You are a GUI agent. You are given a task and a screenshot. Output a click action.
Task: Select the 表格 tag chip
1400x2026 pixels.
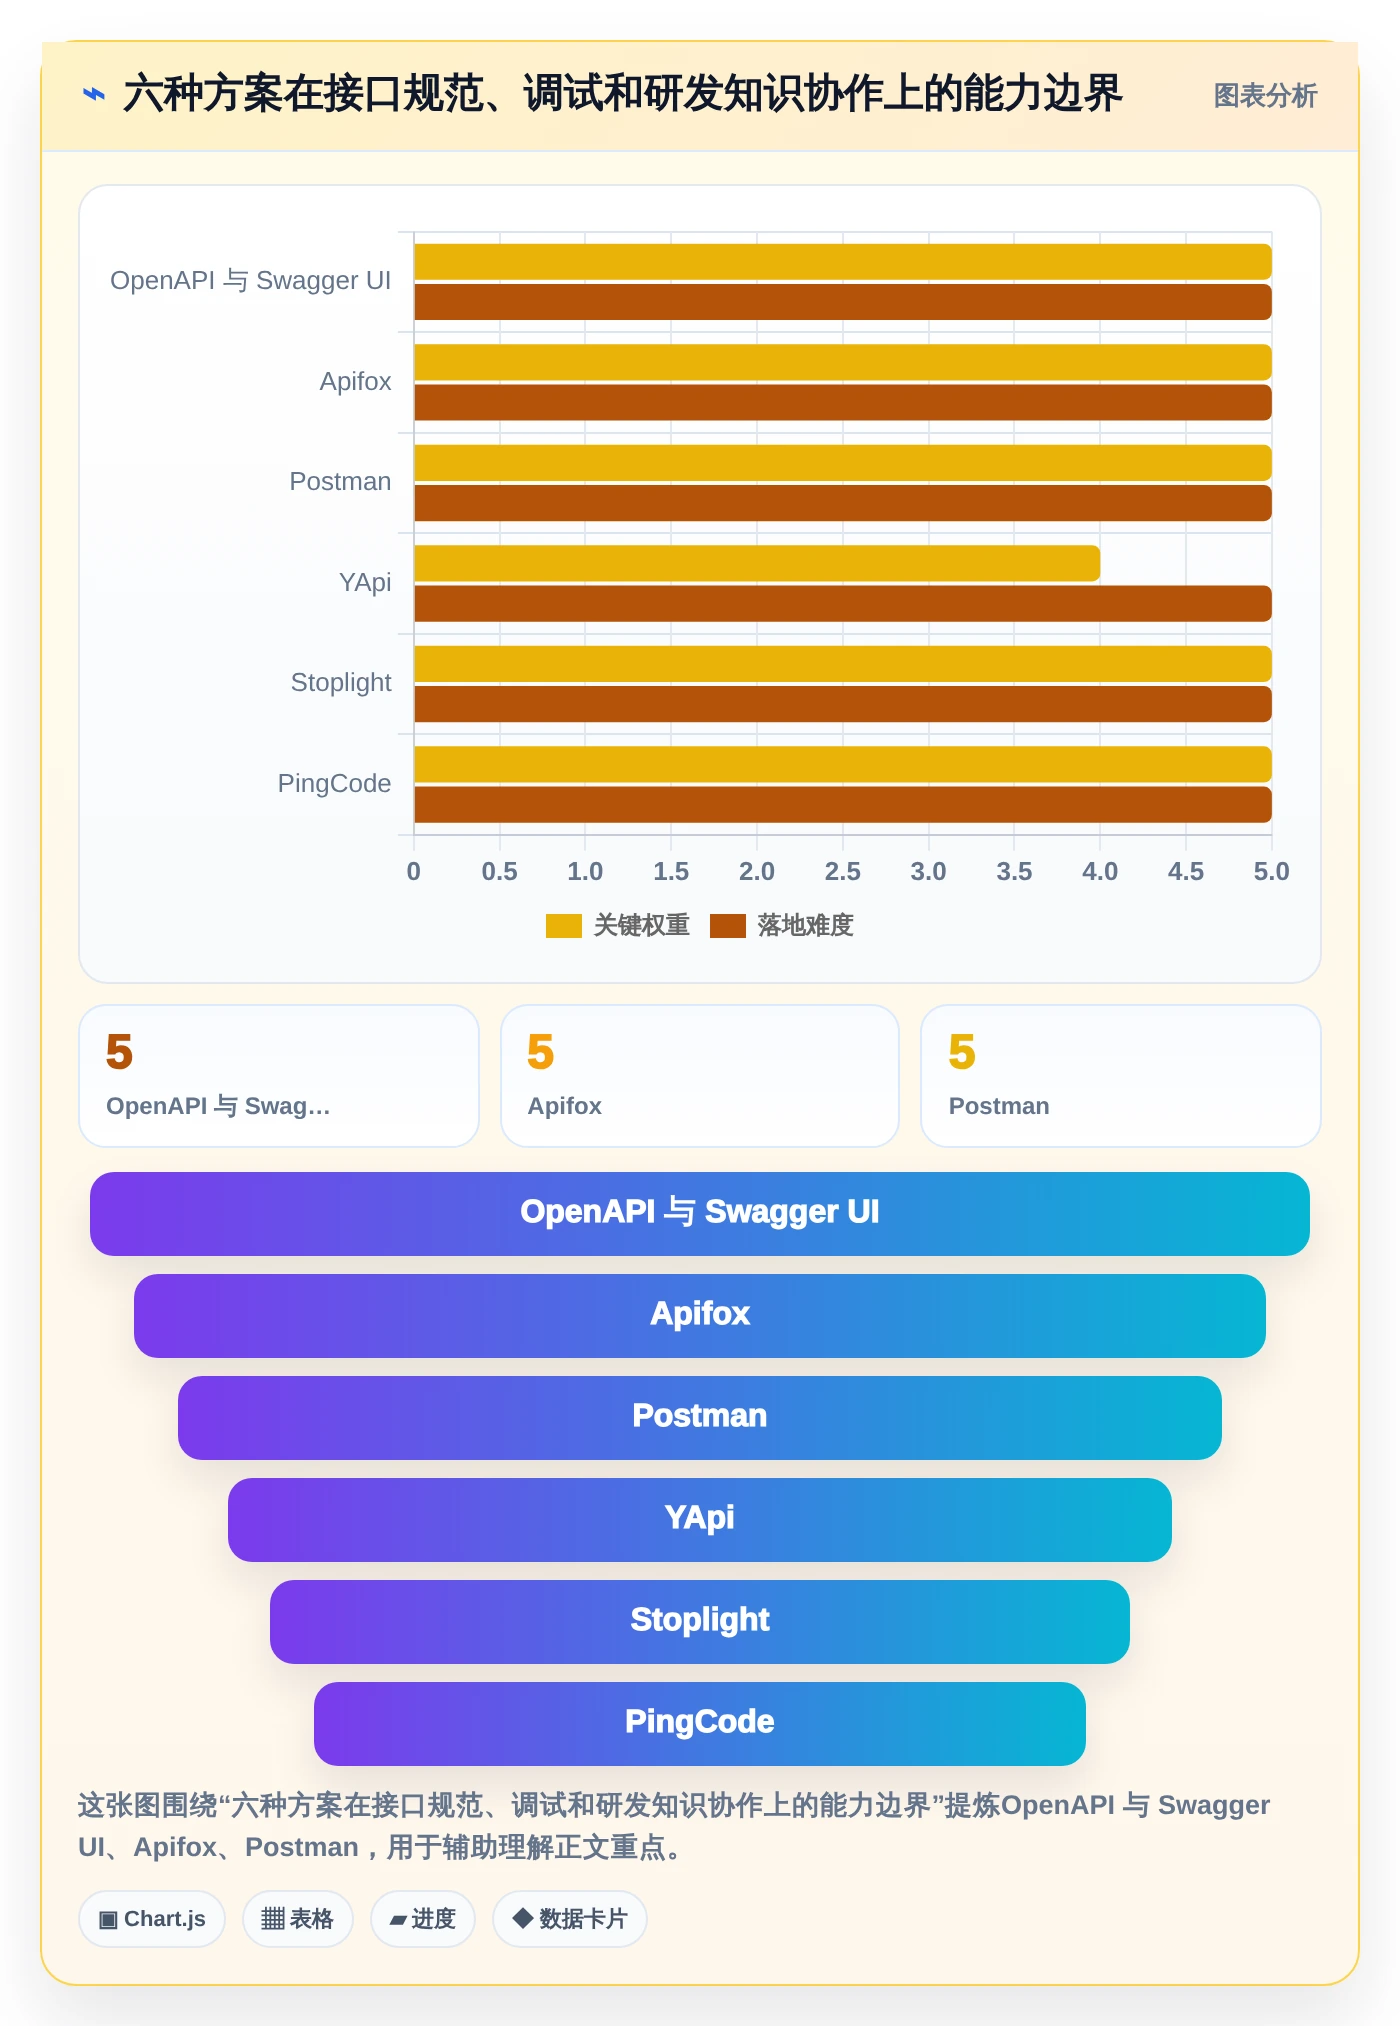(x=298, y=1919)
